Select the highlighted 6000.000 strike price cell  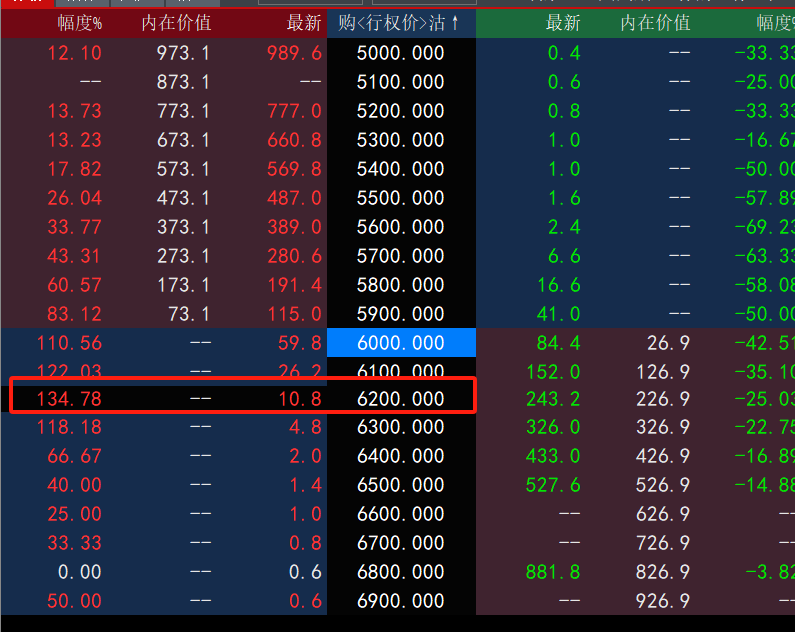pyautogui.click(x=401, y=343)
